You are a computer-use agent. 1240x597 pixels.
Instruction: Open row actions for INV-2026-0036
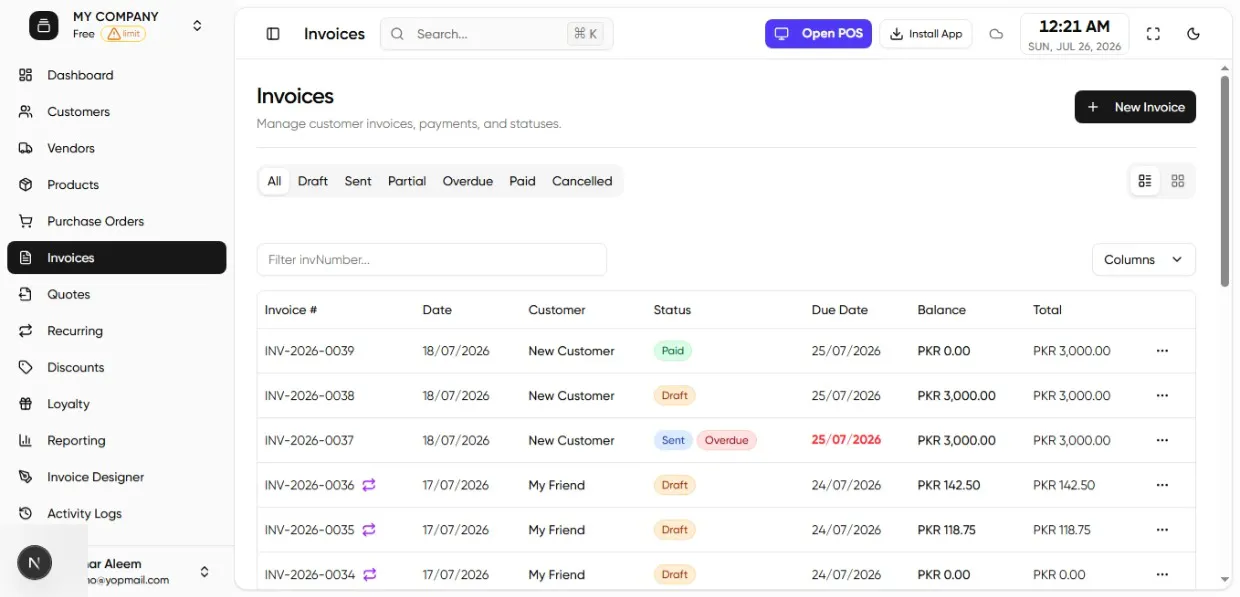[x=1162, y=485]
